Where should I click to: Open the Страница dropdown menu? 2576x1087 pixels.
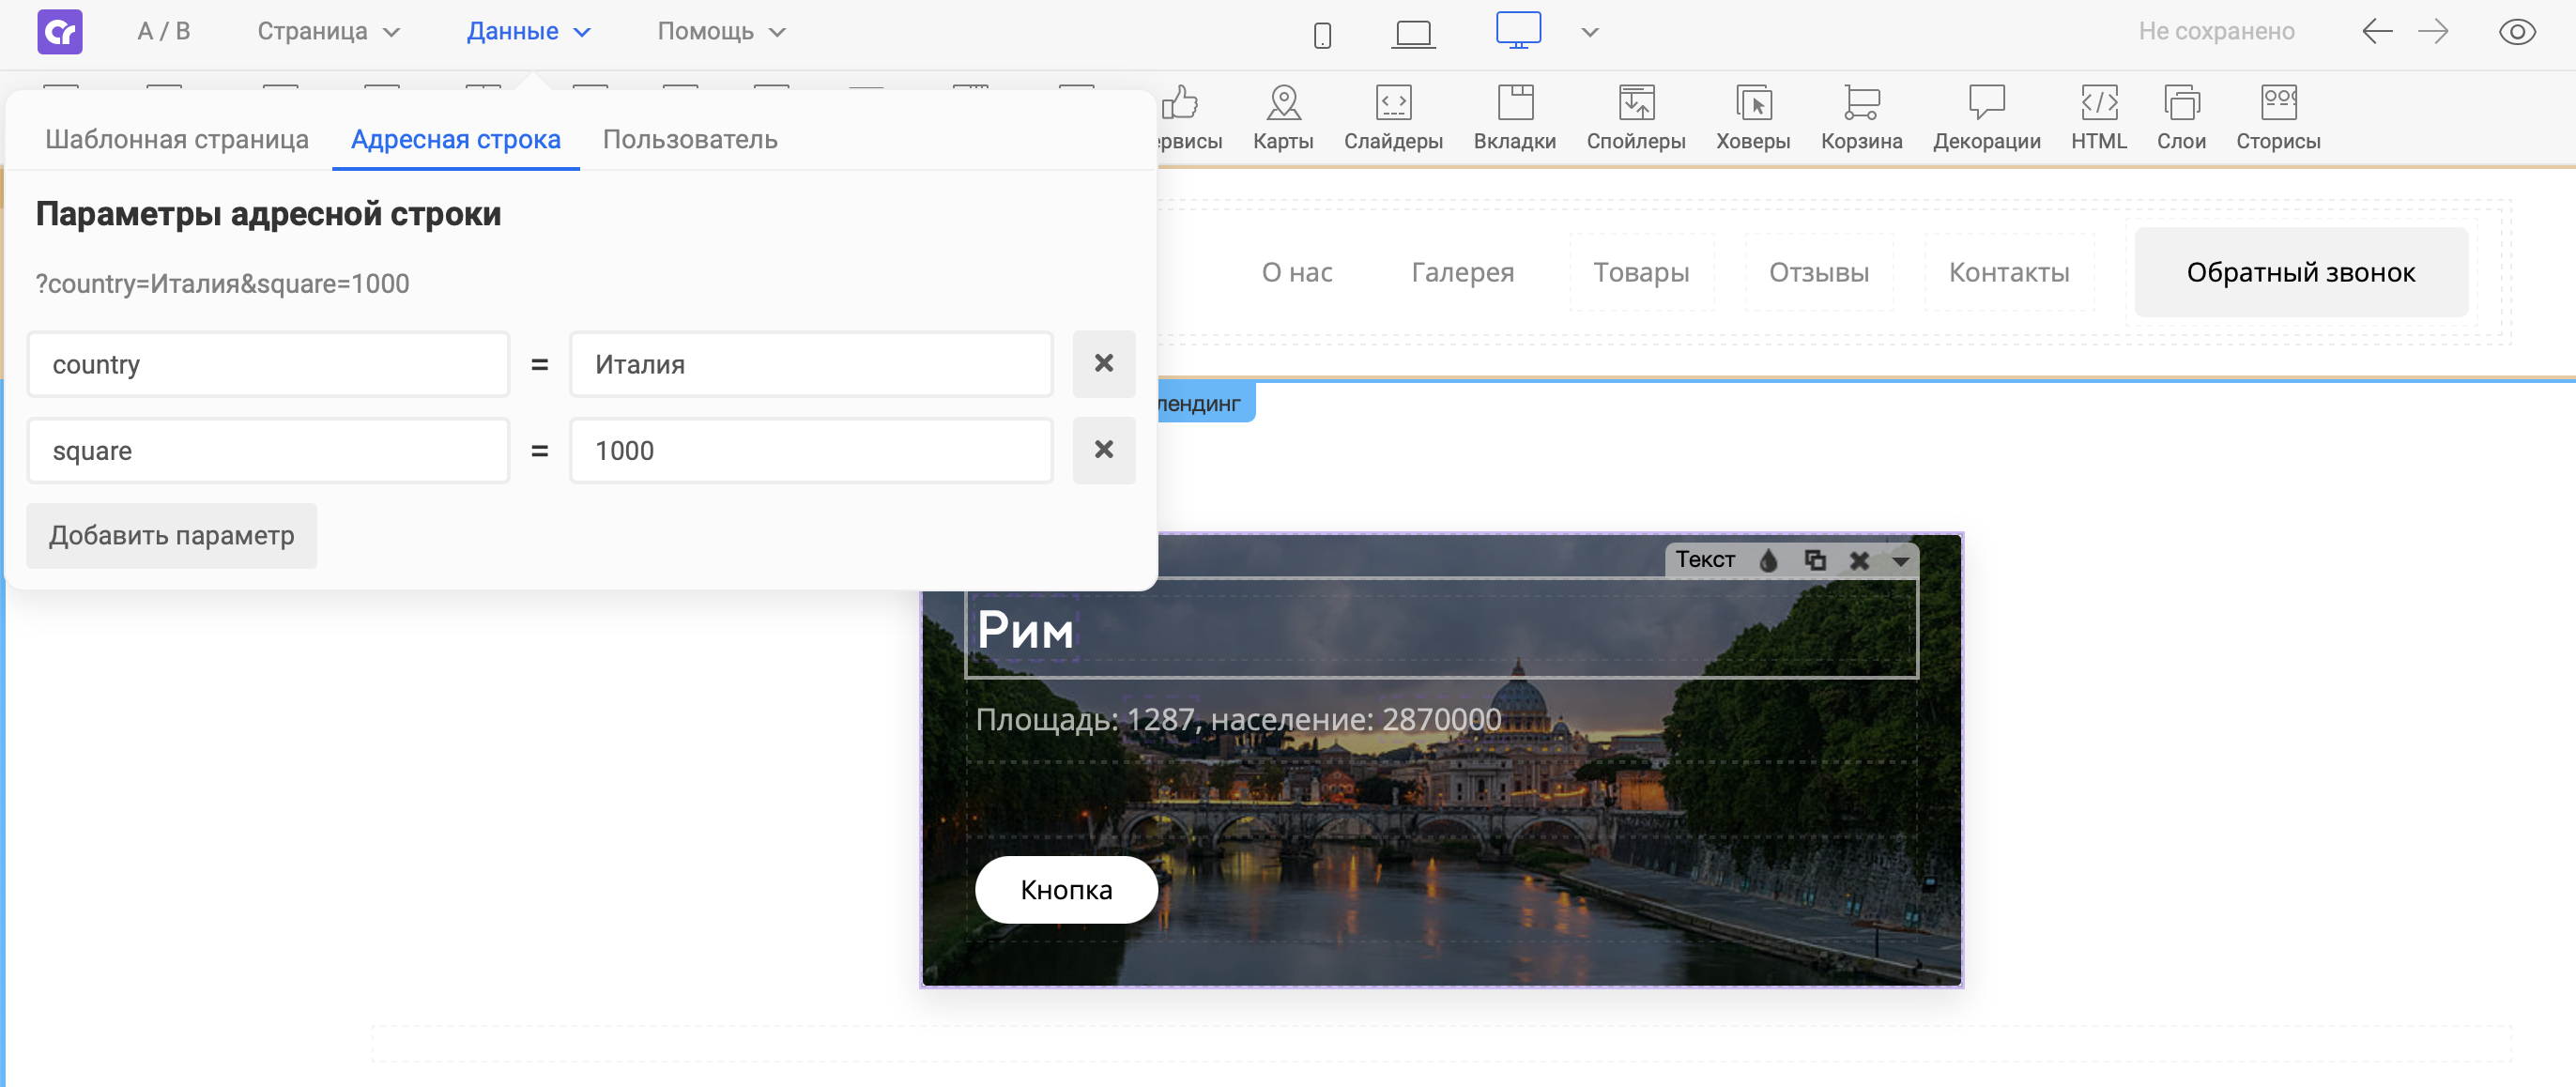click(328, 32)
